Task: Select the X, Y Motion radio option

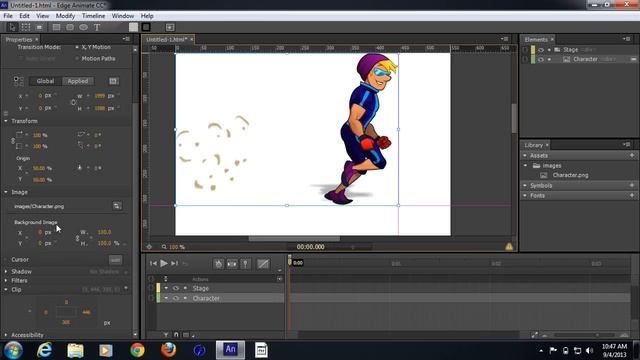Action: tap(77, 47)
